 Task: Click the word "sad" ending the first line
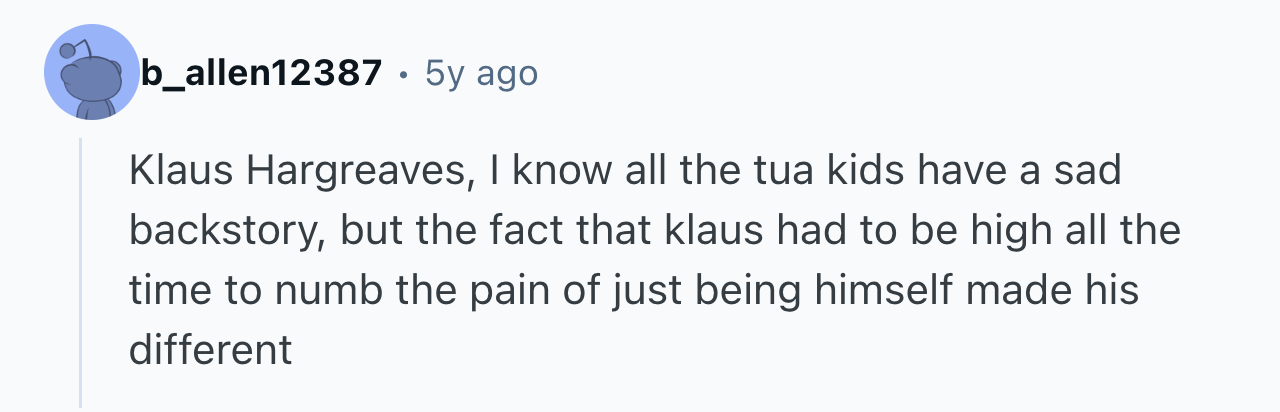click(1089, 171)
